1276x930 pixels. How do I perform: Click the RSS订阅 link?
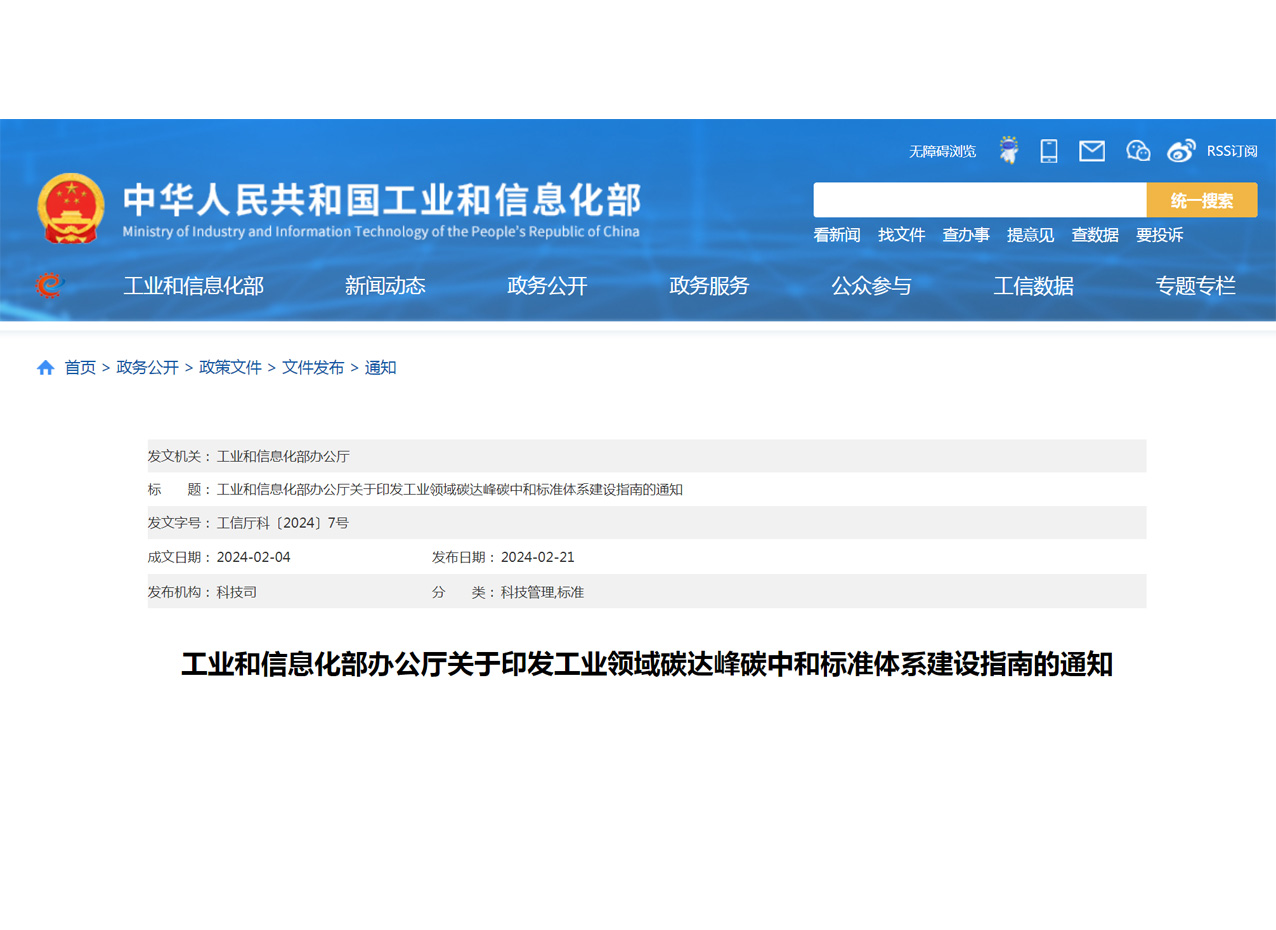(1232, 151)
